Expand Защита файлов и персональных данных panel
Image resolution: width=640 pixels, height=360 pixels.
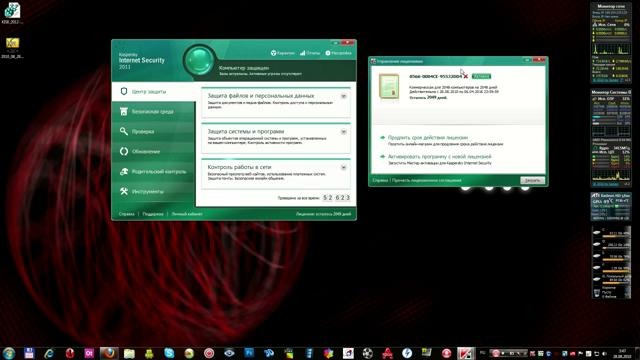(344, 96)
